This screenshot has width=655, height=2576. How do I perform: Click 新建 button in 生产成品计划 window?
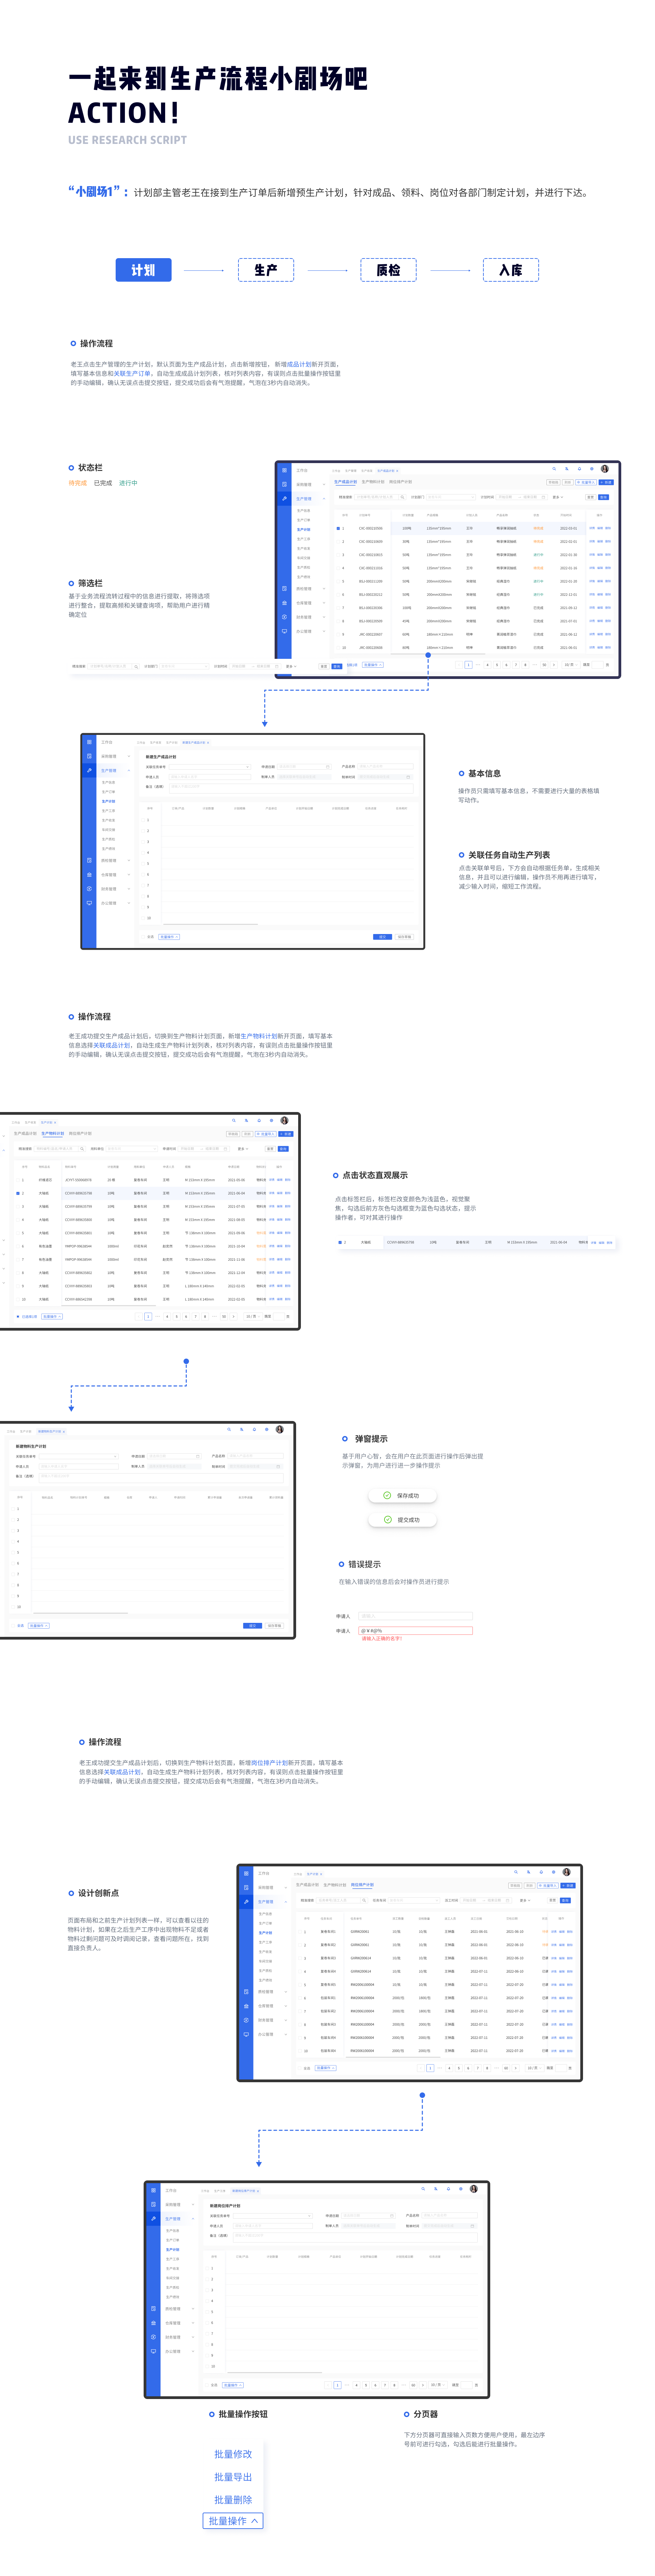[606, 482]
